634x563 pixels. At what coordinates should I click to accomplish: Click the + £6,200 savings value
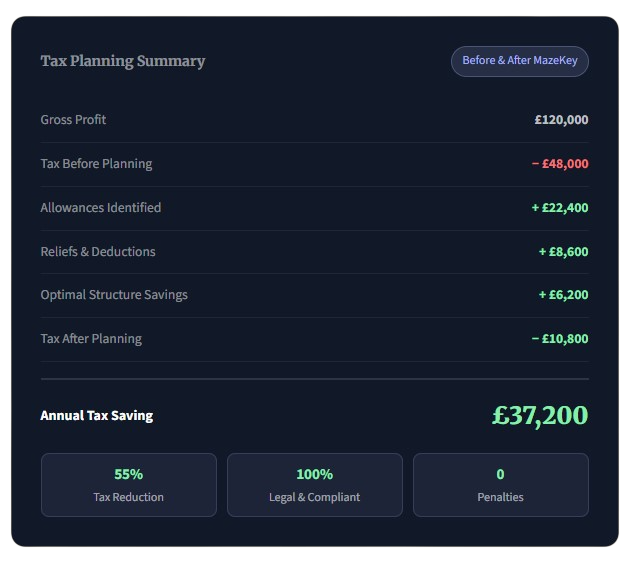pos(563,295)
